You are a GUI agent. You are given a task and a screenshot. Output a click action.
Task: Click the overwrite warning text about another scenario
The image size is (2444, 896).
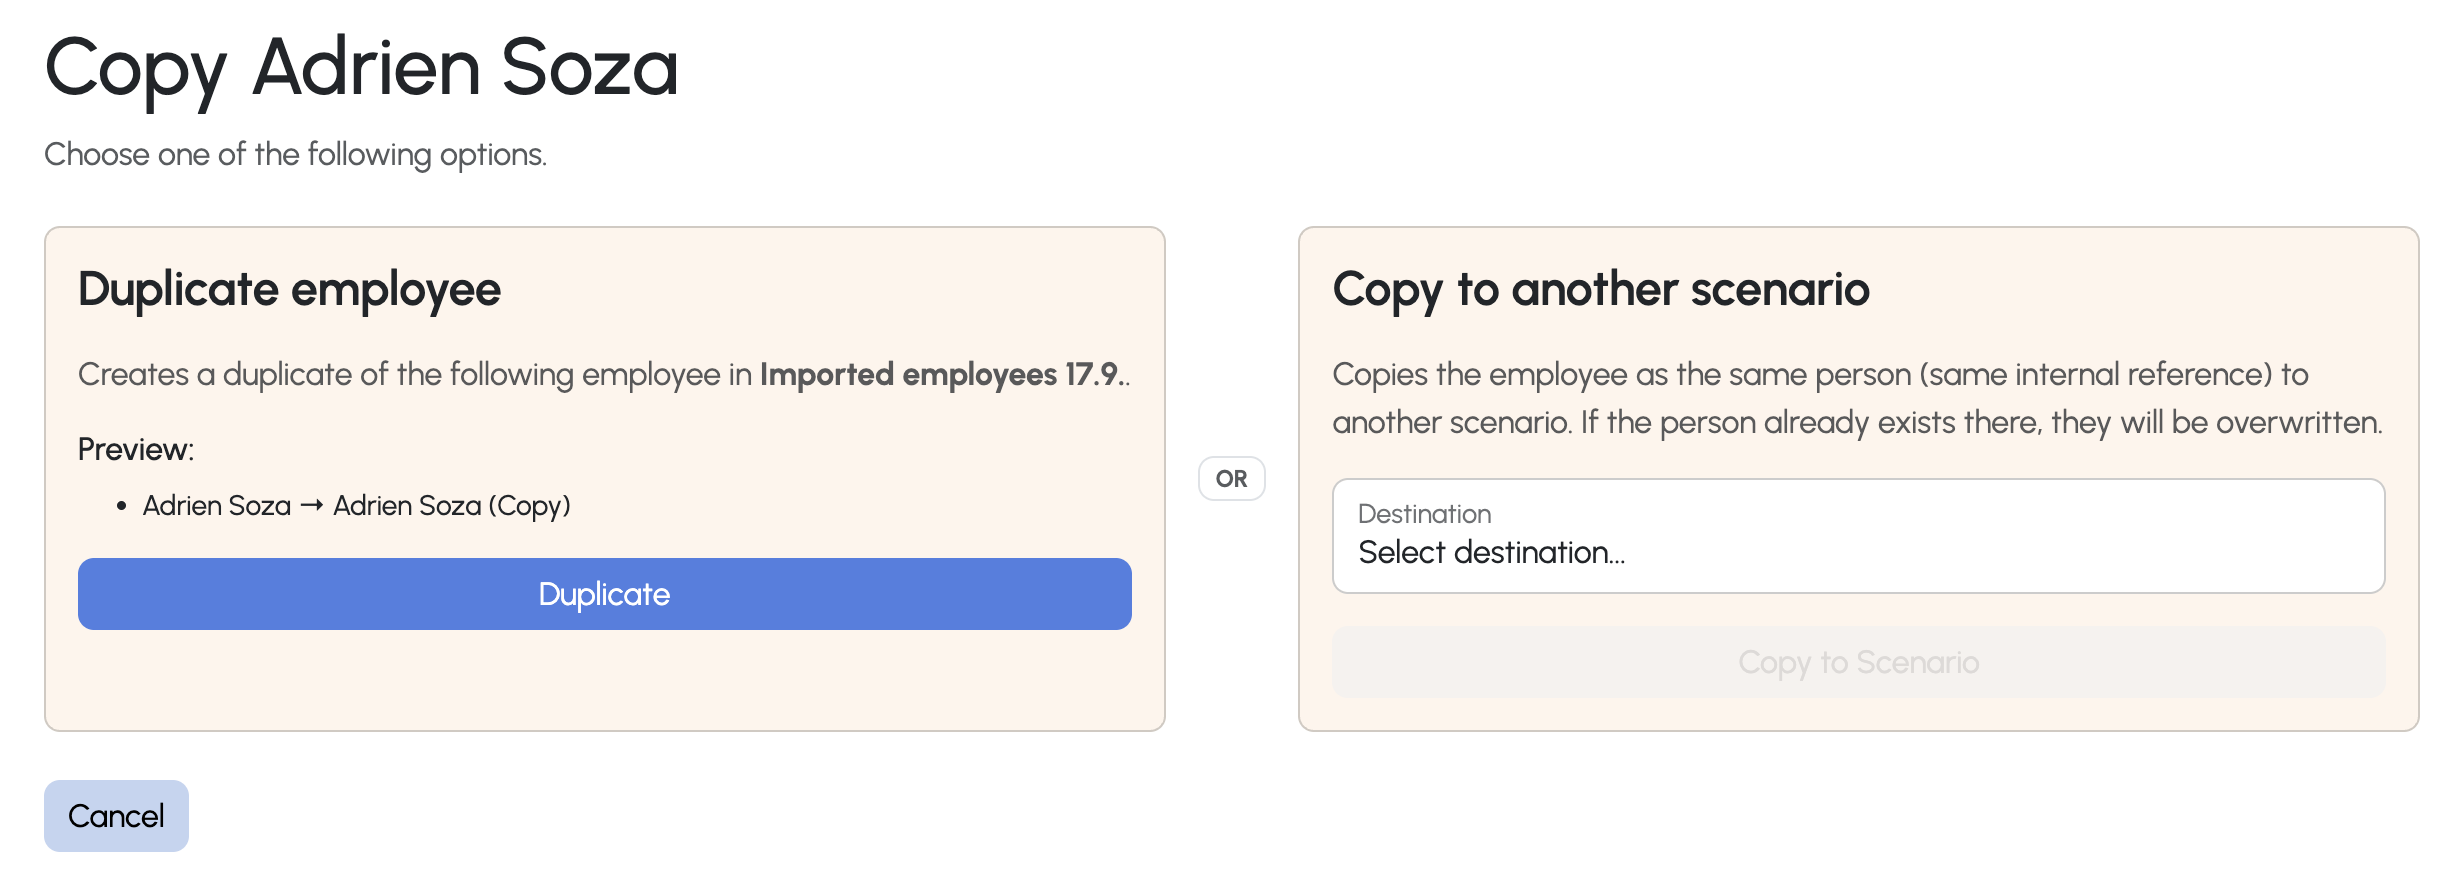click(x=1856, y=423)
